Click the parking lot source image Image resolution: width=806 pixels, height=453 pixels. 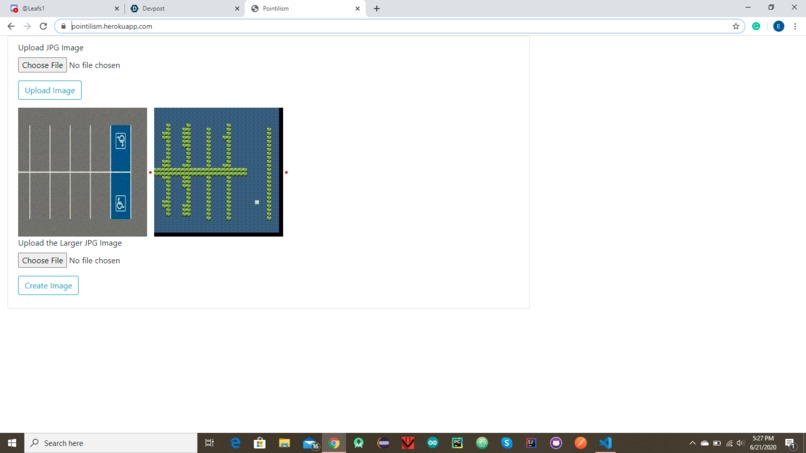coord(82,172)
